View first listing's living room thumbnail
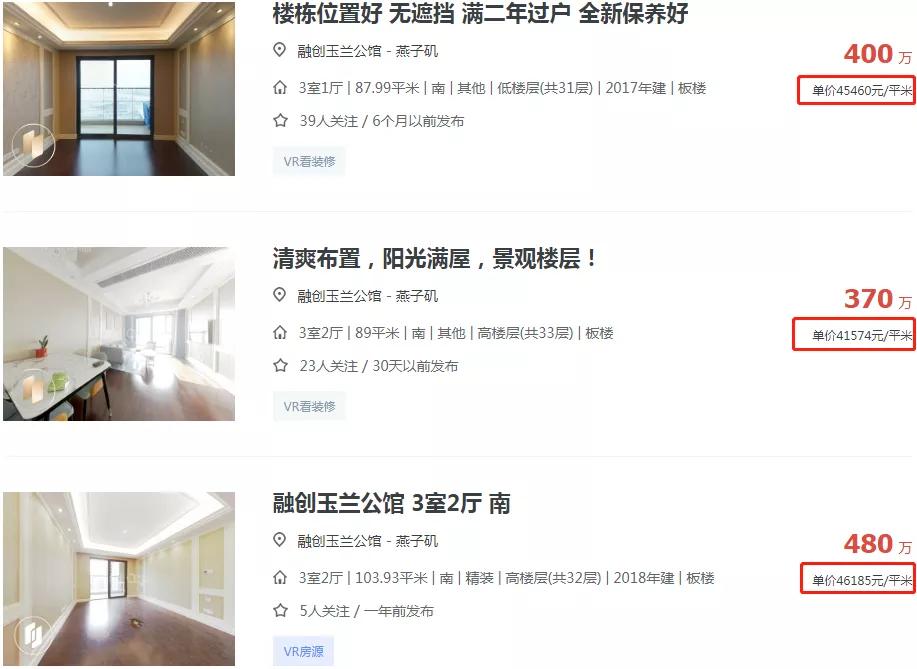The image size is (917, 669). (x=119, y=88)
